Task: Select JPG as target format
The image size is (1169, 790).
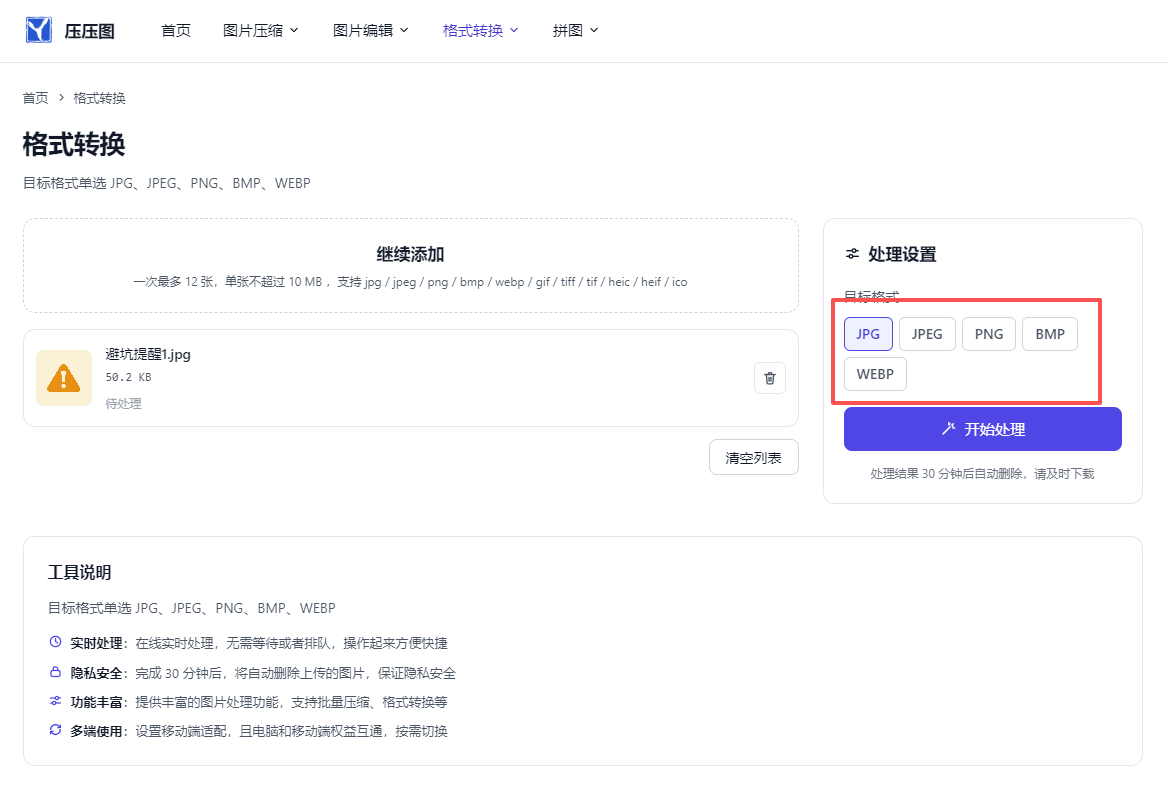Action: point(868,334)
